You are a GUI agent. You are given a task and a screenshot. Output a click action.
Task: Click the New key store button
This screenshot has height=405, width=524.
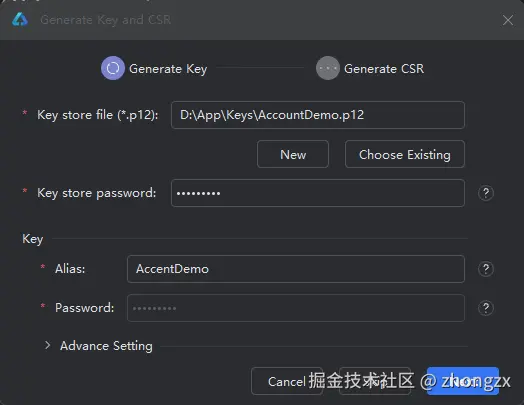[293, 154]
